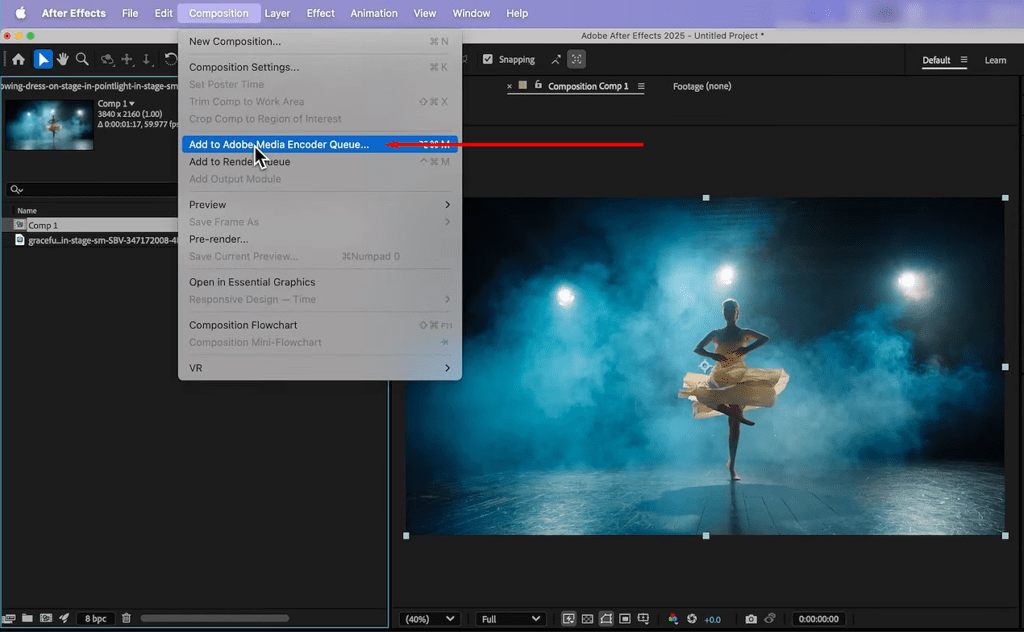This screenshot has height=632, width=1024.
Task: Select the Pan camera tool
Action: point(127,59)
